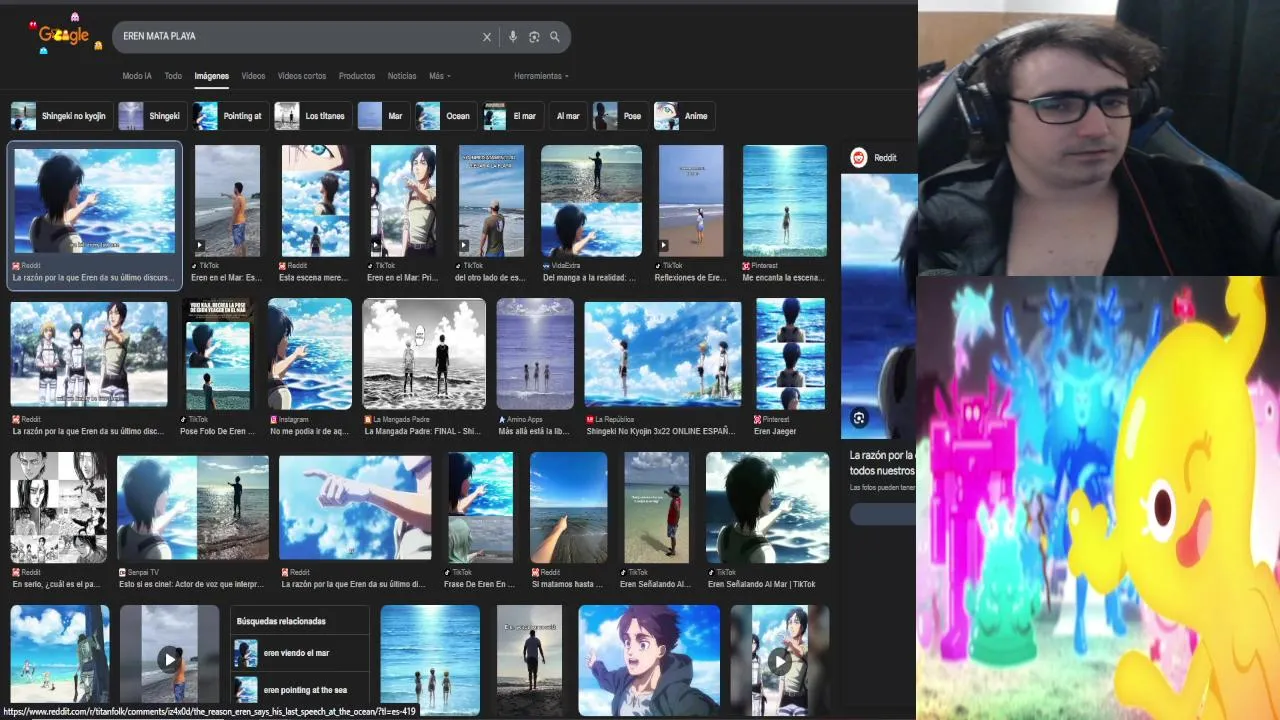Open the 'En serio, ¿cuál es el pa...' manga thumbnail
The width and height of the screenshot is (1280, 720).
pyautogui.click(x=58, y=508)
